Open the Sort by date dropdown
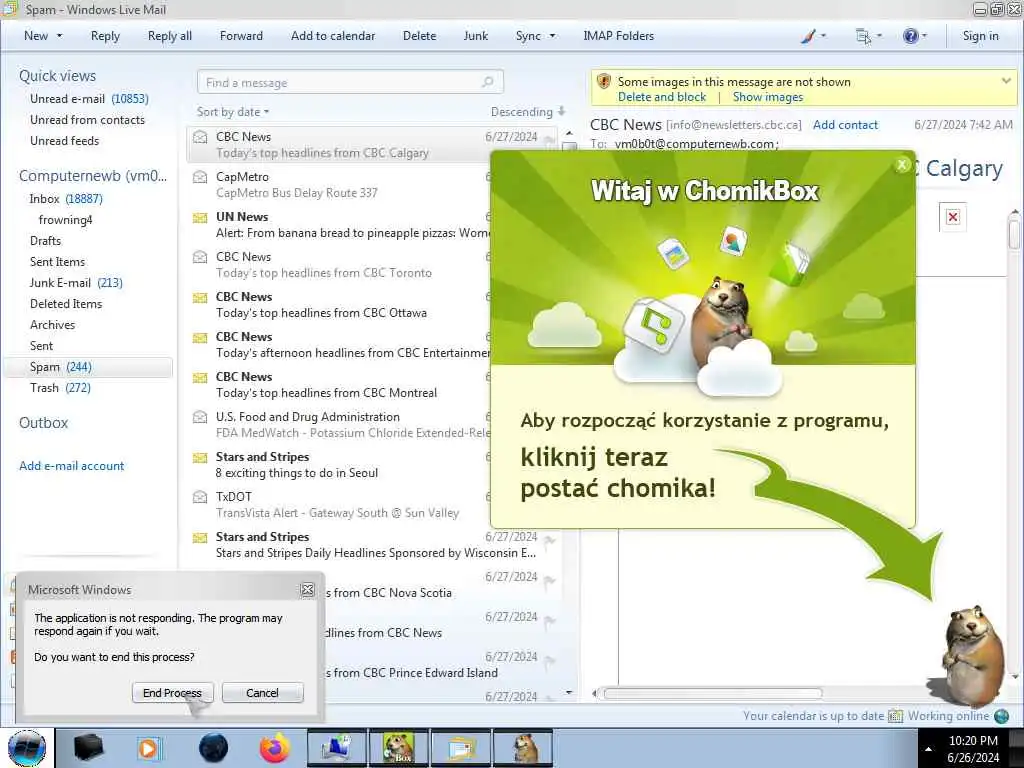The image size is (1024, 768). [233, 112]
